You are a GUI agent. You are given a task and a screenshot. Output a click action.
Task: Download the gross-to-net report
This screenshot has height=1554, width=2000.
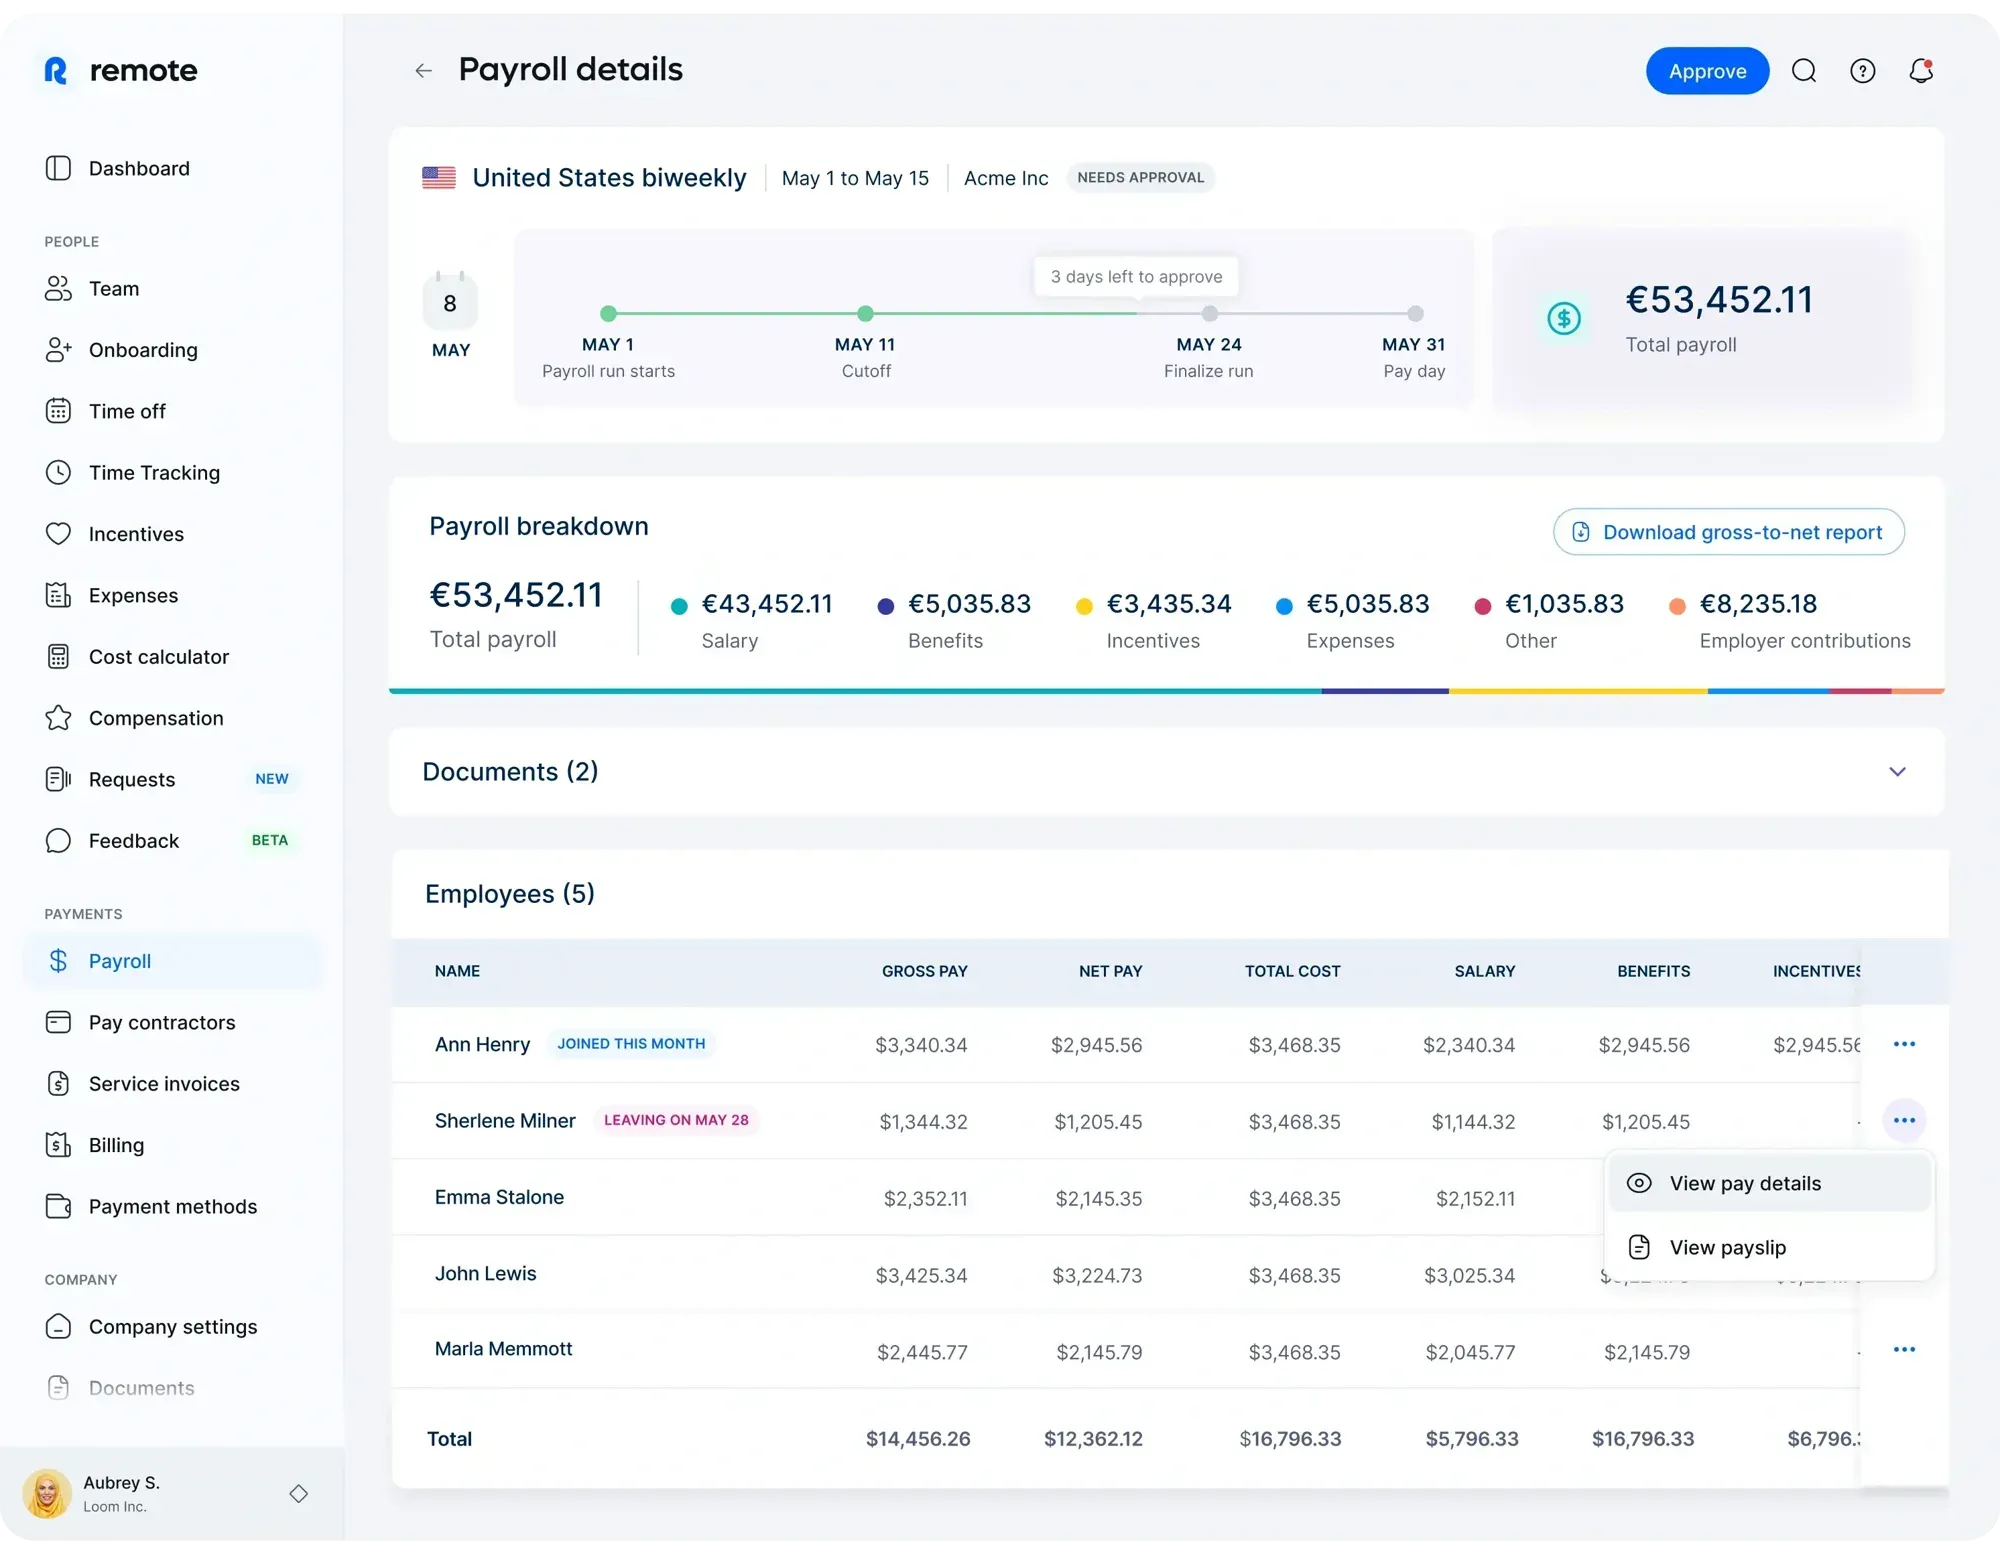(1729, 532)
